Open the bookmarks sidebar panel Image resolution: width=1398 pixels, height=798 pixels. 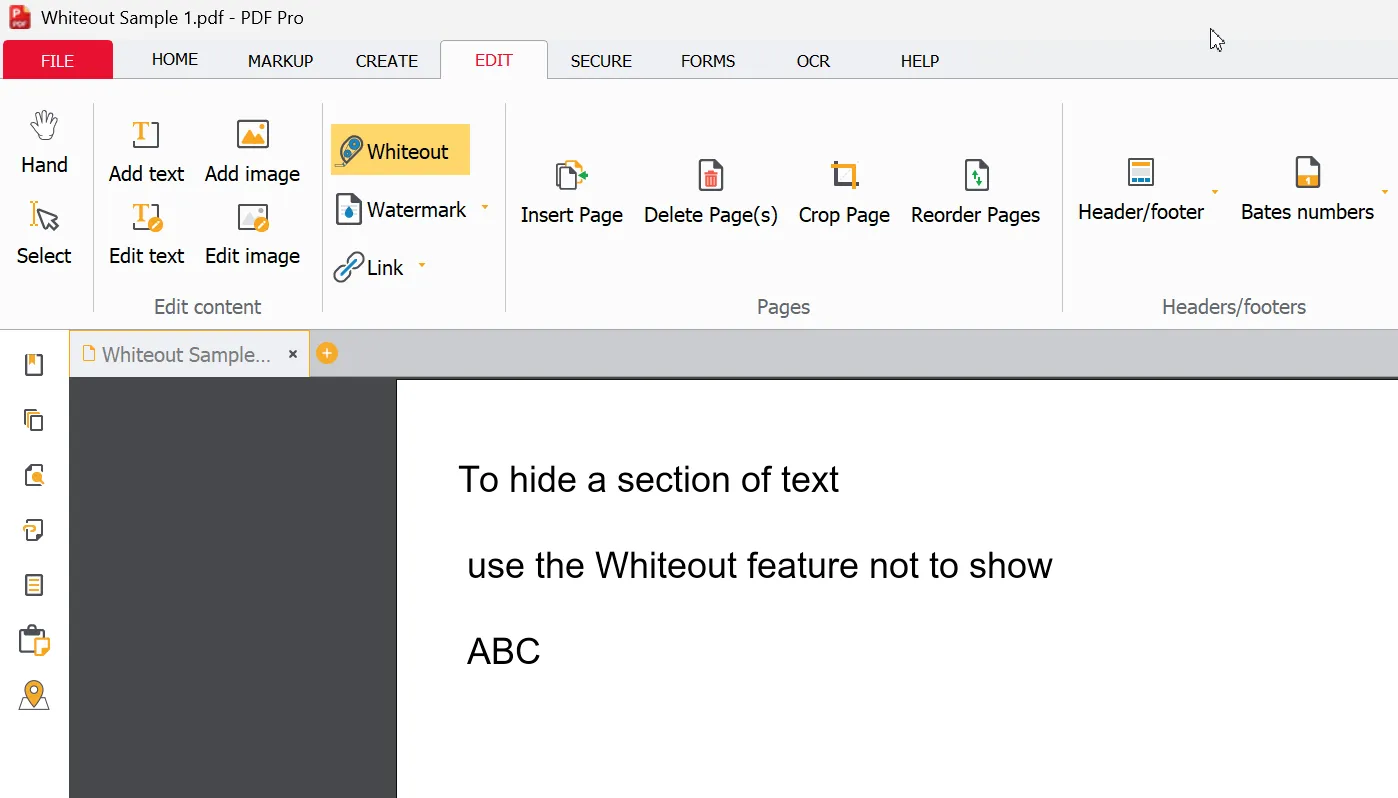coord(34,365)
